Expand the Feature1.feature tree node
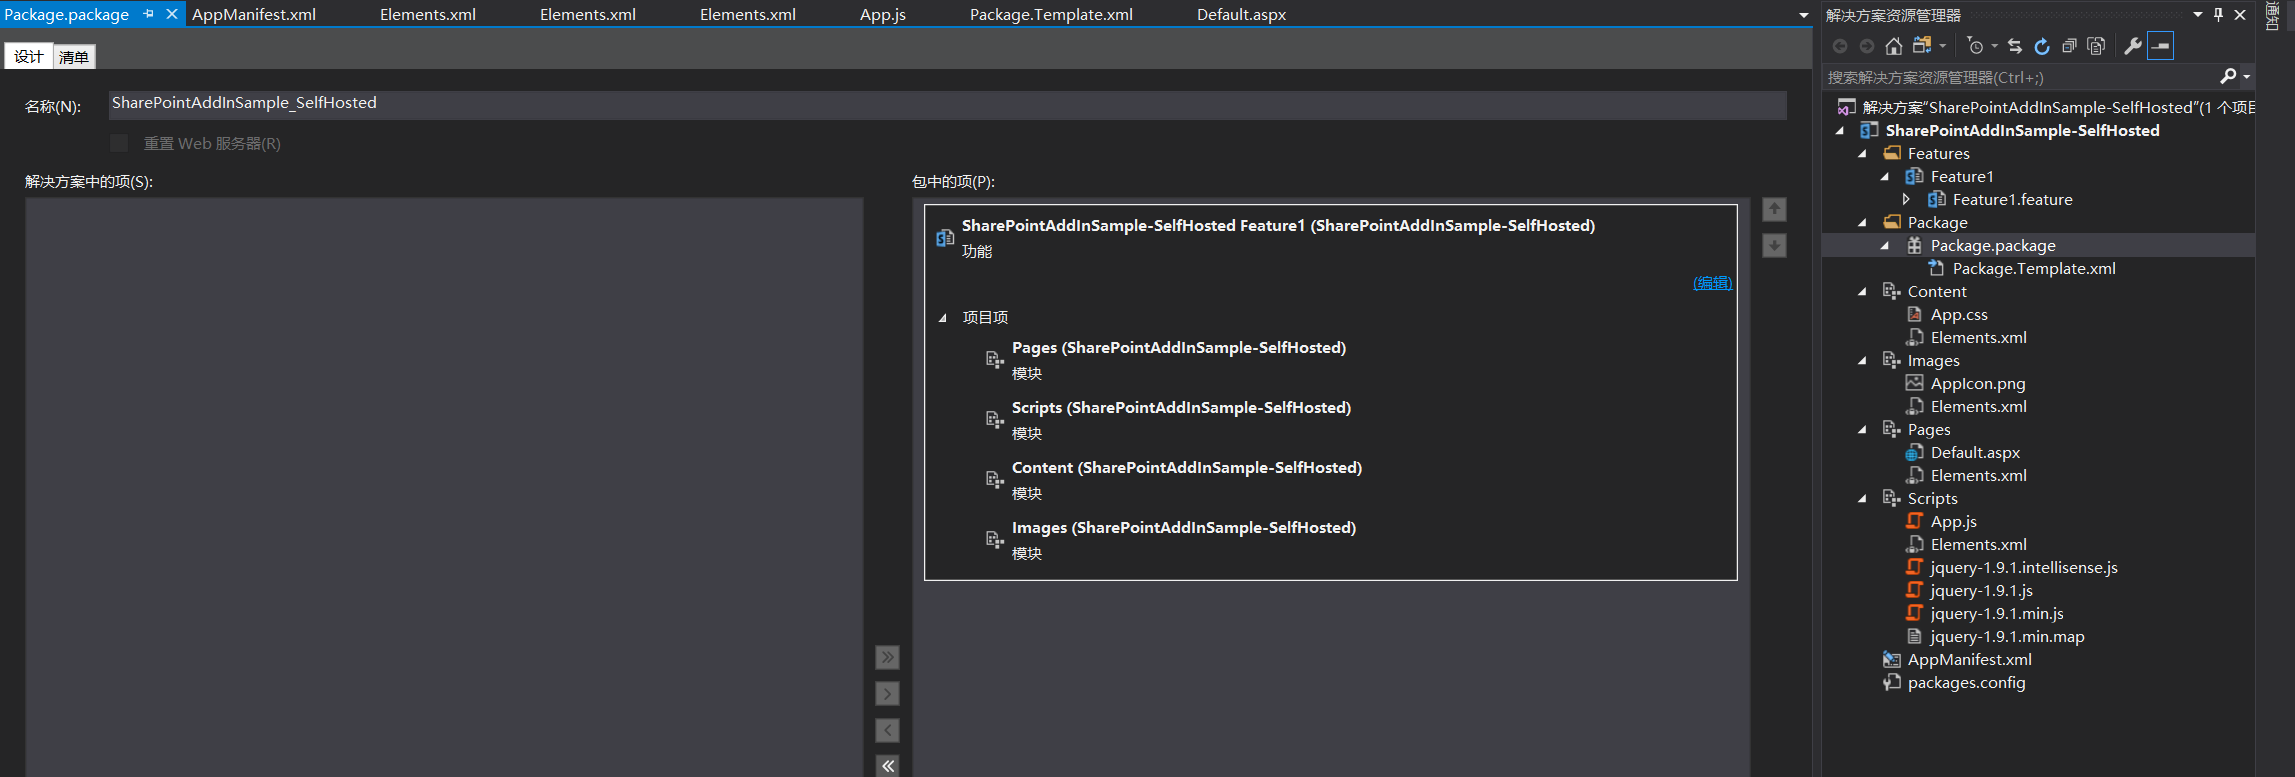The width and height of the screenshot is (2295, 777). (1907, 200)
